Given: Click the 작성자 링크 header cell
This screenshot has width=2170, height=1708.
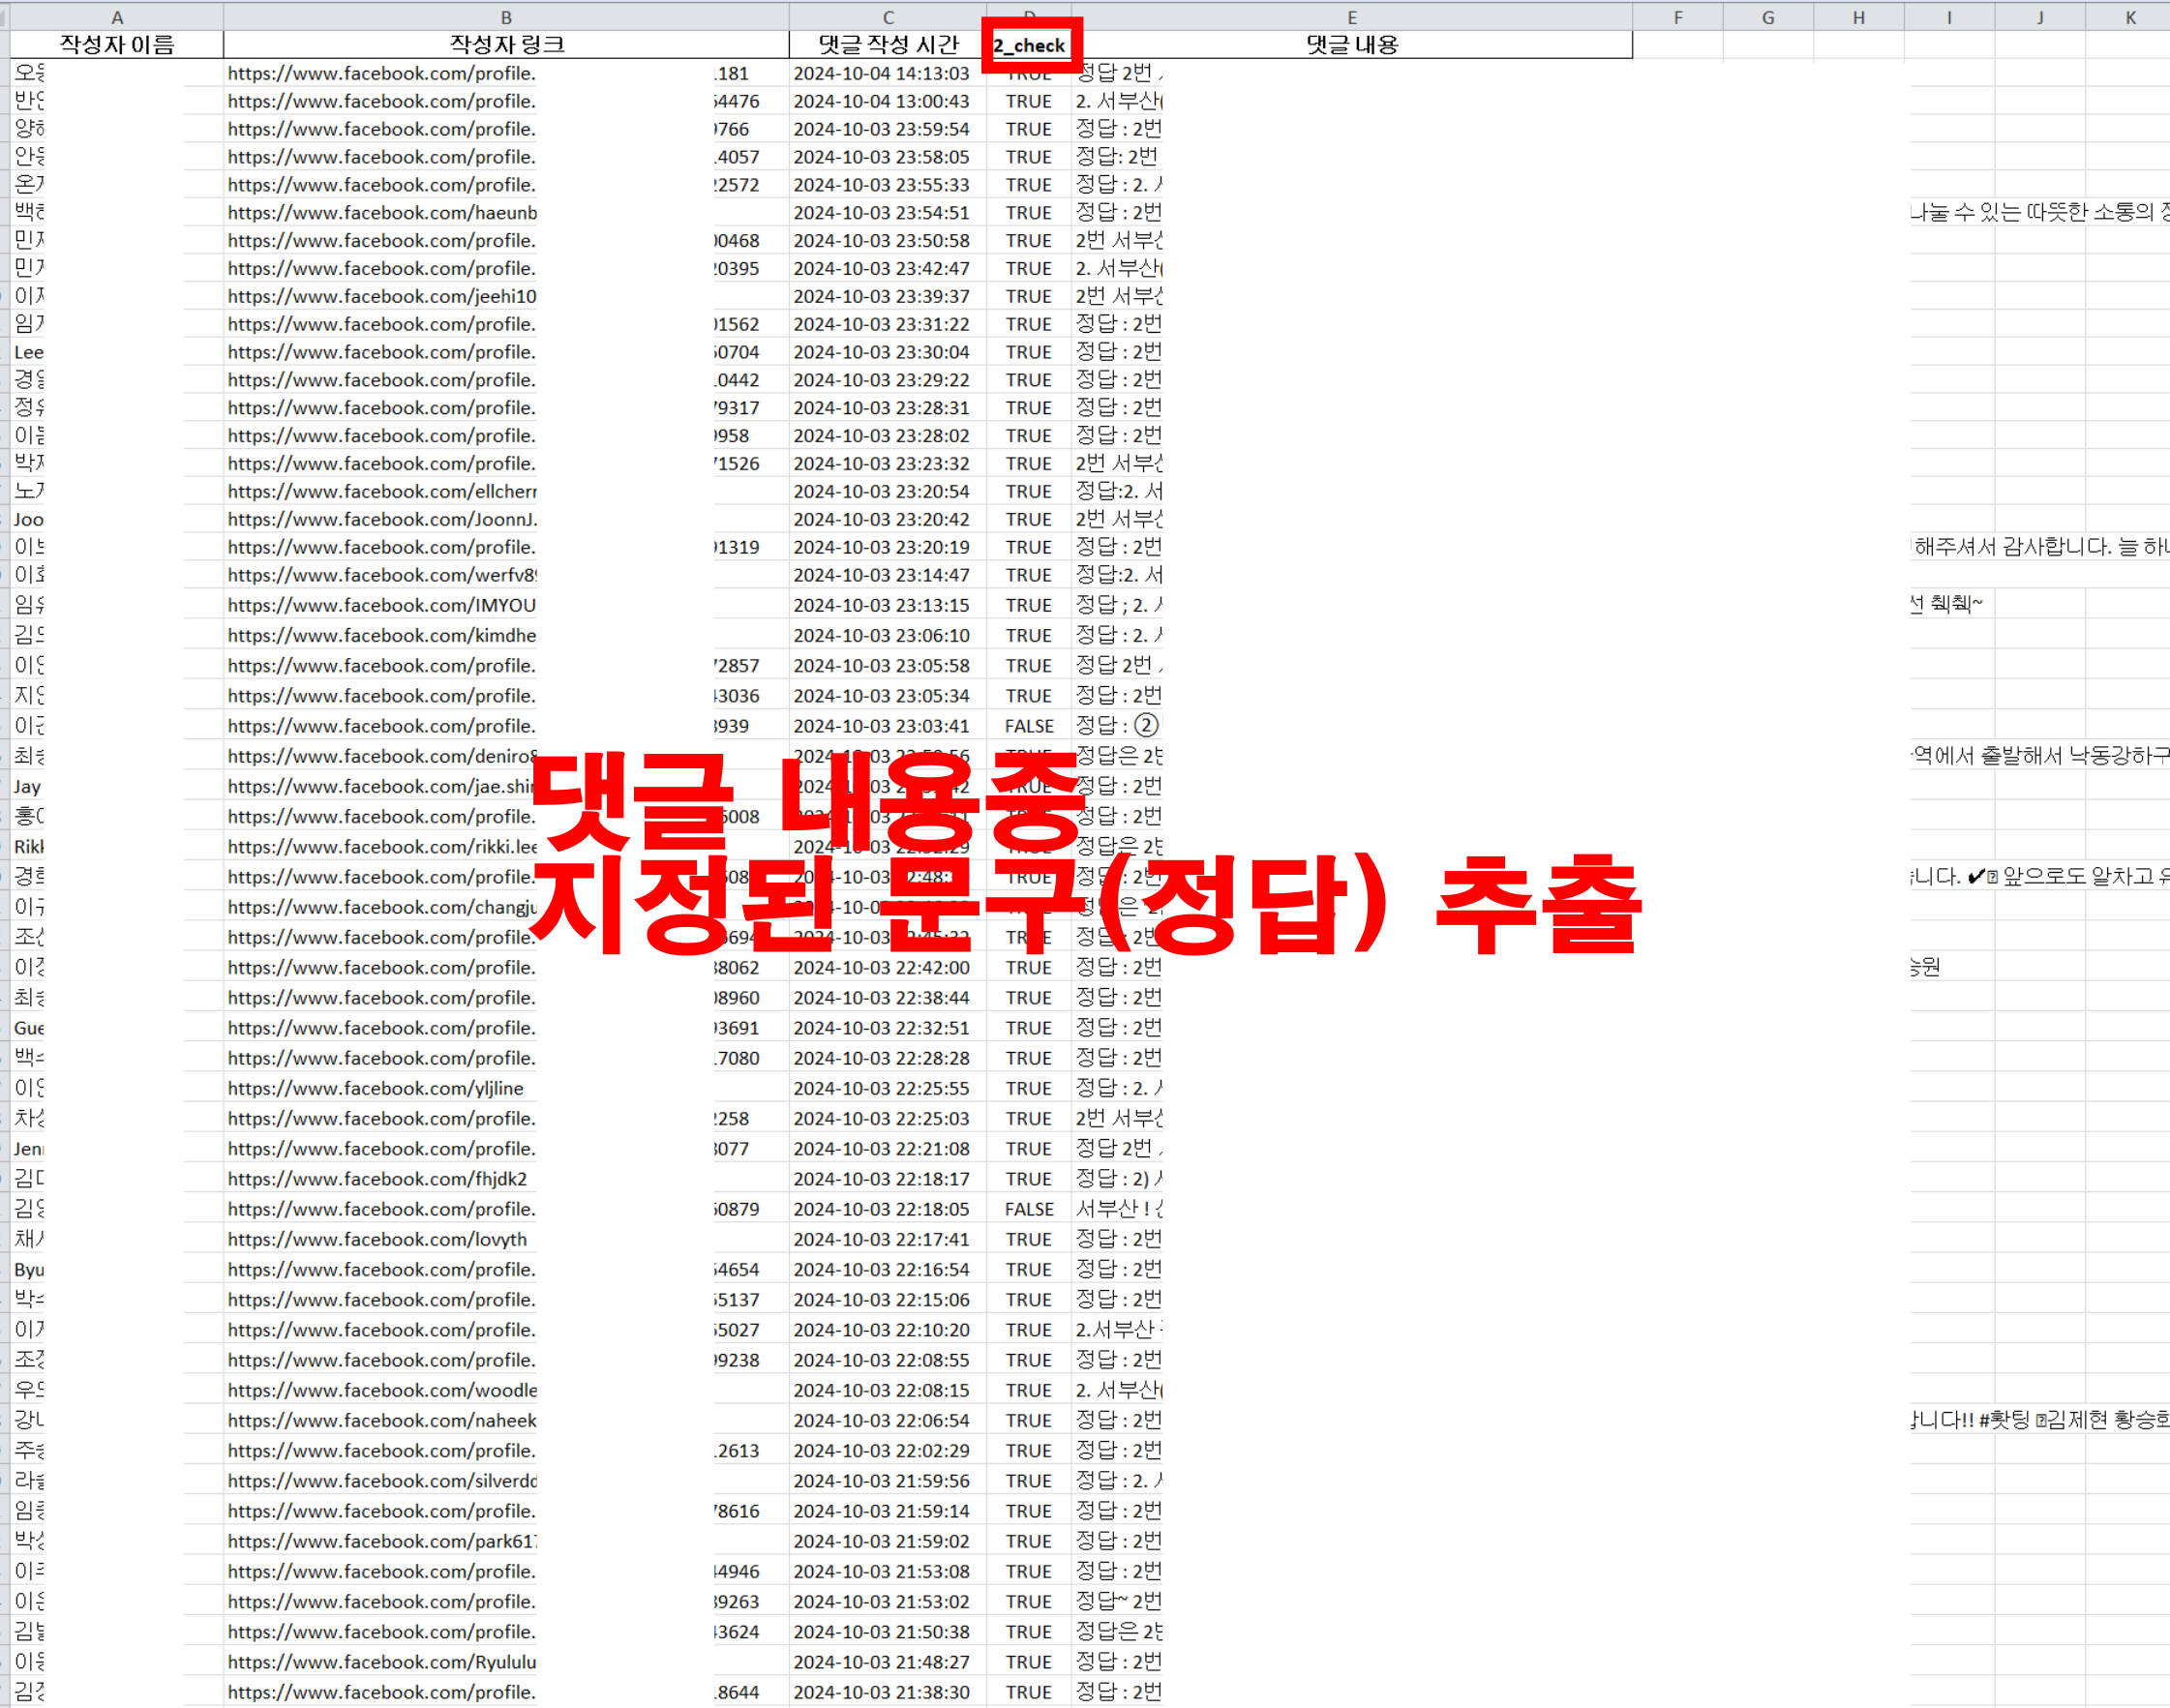Looking at the screenshot, I should 506,45.
